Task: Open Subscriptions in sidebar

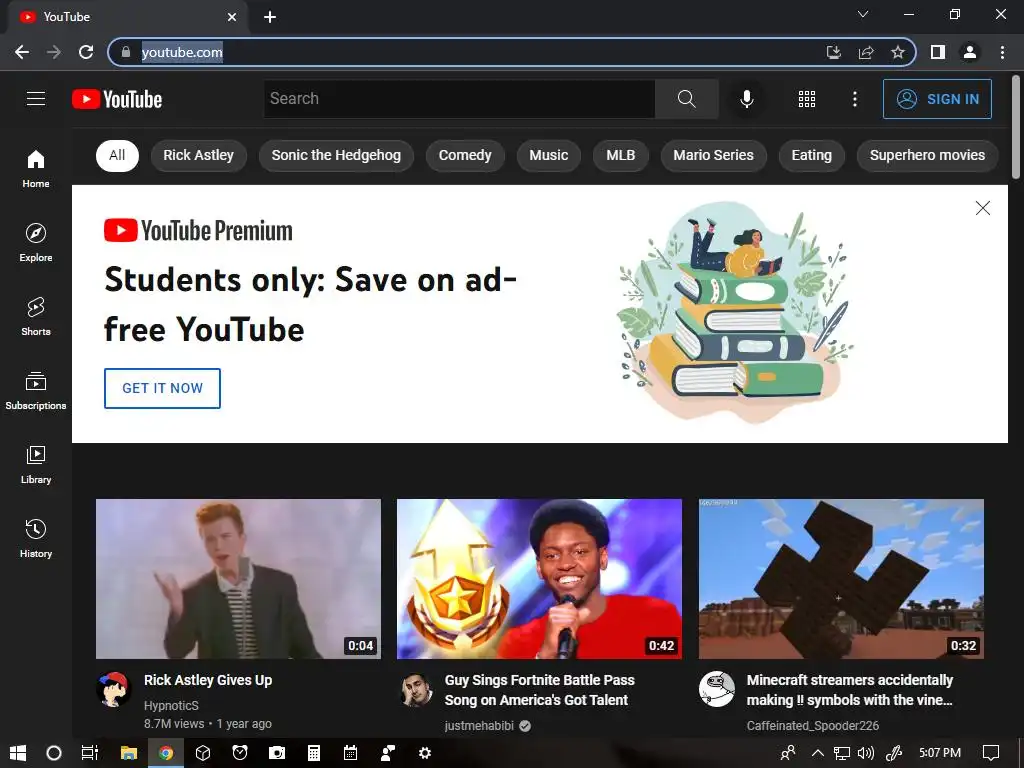Action: (x=36, y=391)
